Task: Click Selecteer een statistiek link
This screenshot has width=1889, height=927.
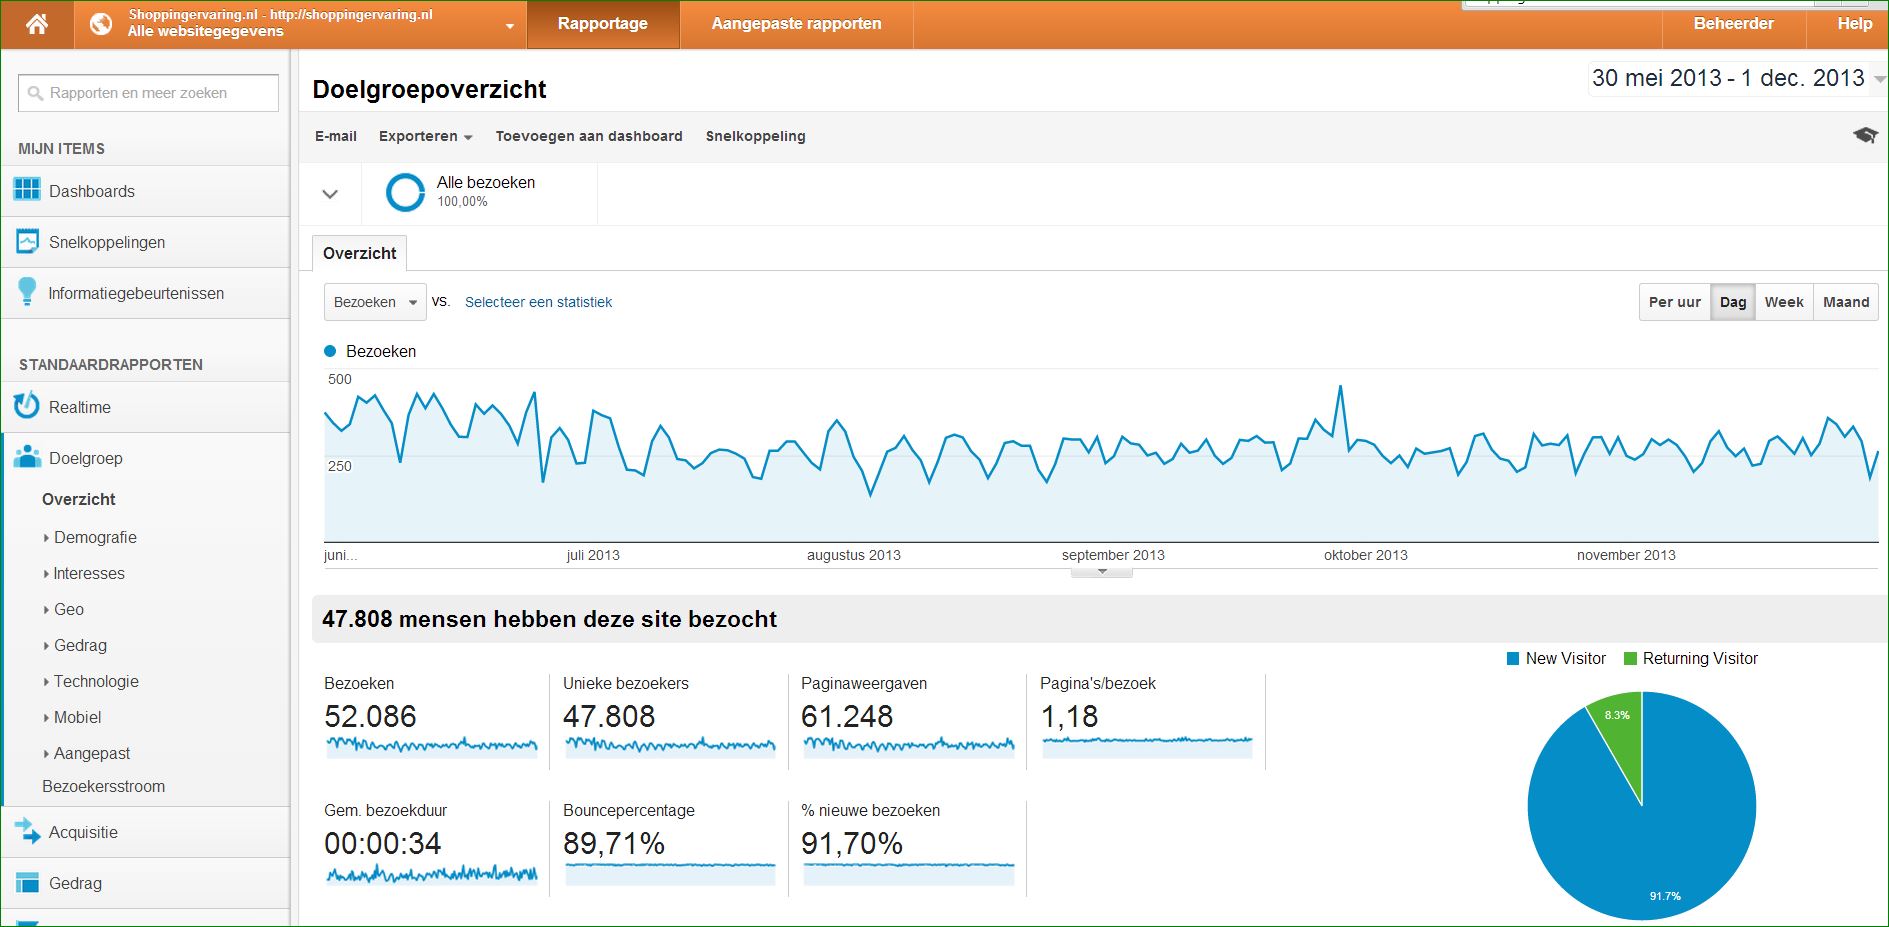Action: pos(538,302)
